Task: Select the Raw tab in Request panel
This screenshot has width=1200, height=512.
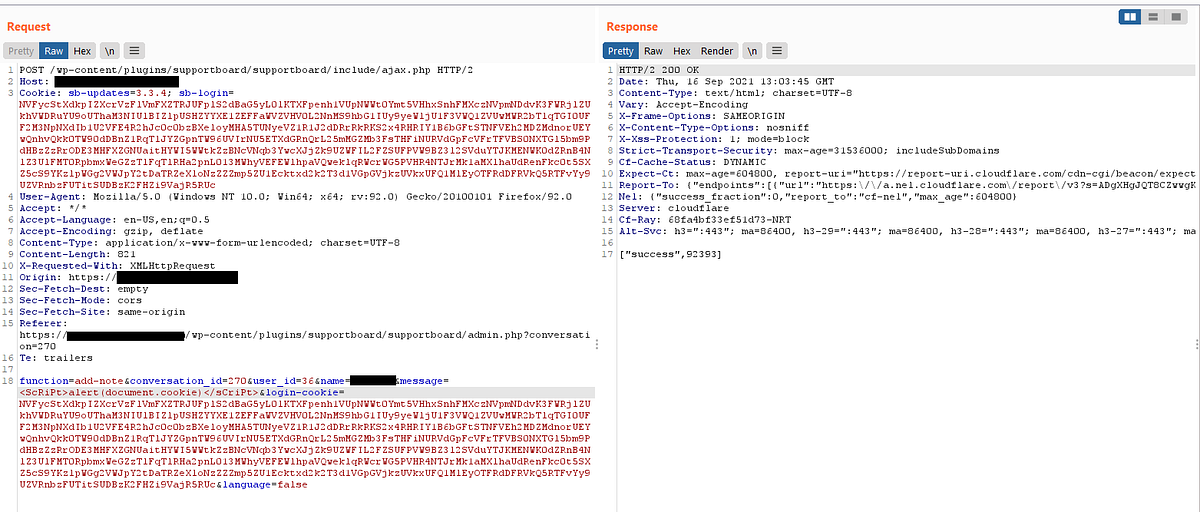Action: click(54, 50)
